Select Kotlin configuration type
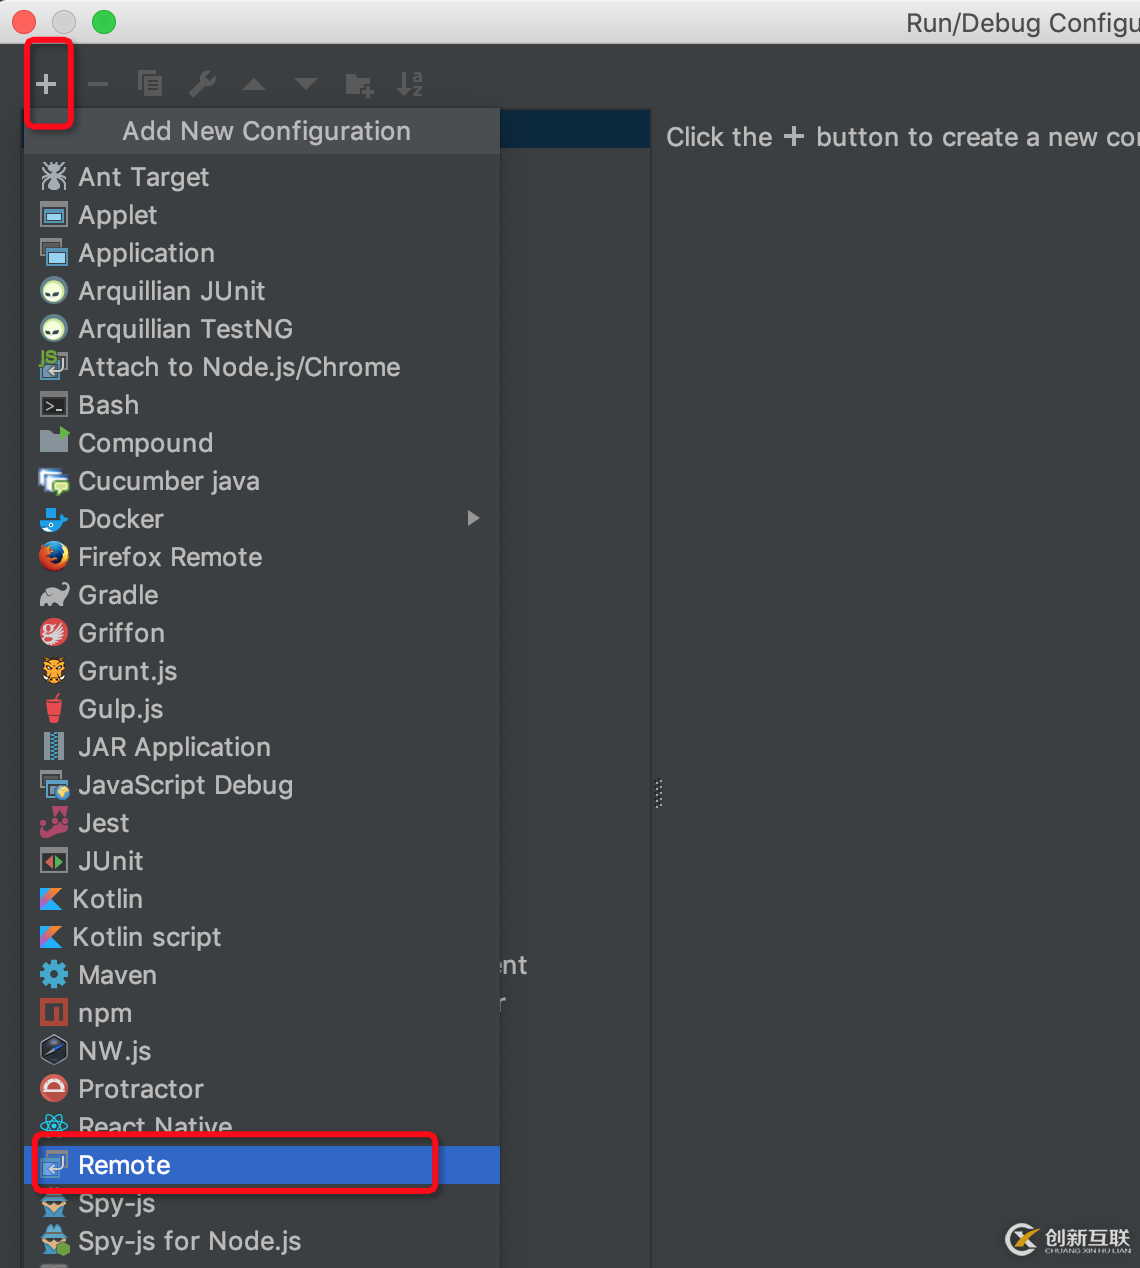The height and width of the screenshot is (1268, 1140). coord(262,899)
